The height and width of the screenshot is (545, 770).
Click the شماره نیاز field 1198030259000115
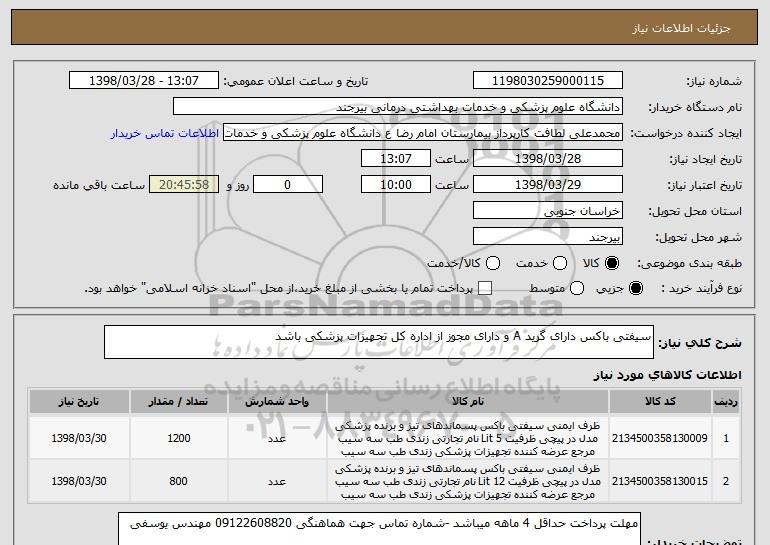(548, 81)
